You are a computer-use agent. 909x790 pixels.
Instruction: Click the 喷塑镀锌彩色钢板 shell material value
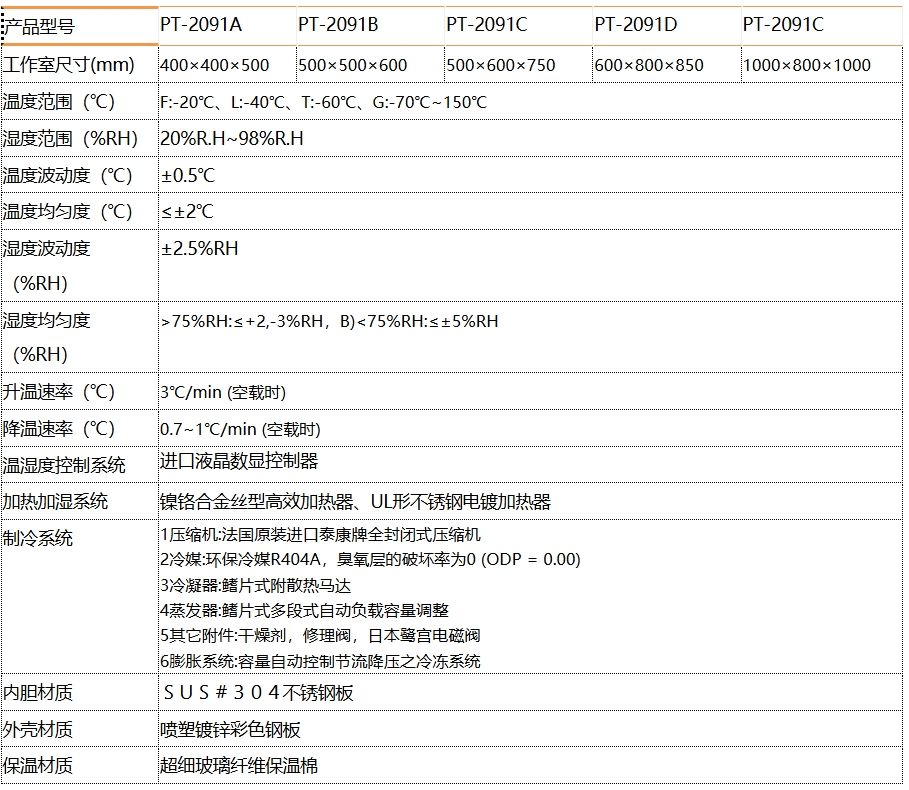231,730
